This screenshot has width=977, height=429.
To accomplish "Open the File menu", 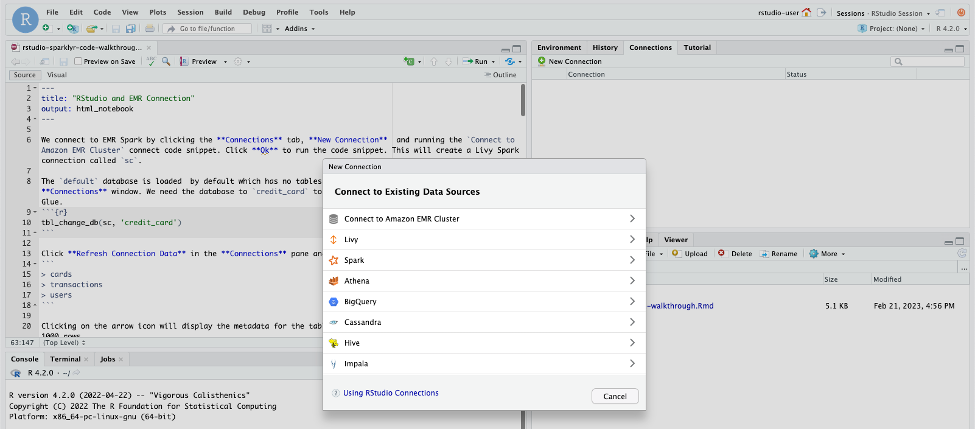I will pos(52,12).
